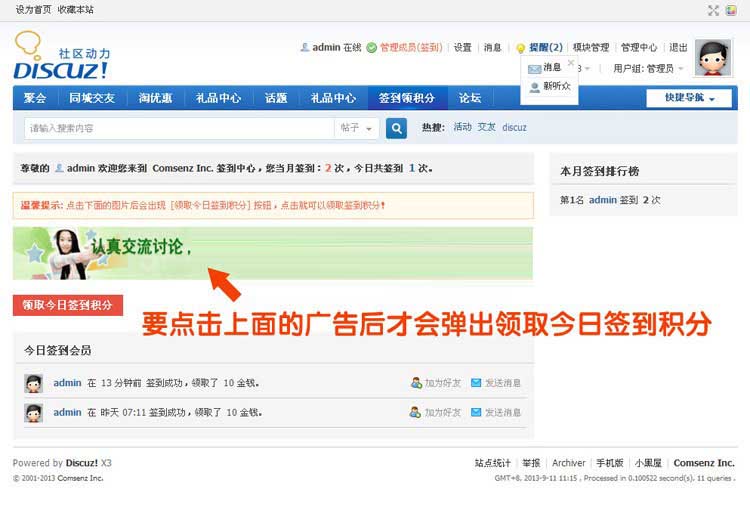
Task: Click admin's avatar in the 13分钟前 row
Action: 33,384
